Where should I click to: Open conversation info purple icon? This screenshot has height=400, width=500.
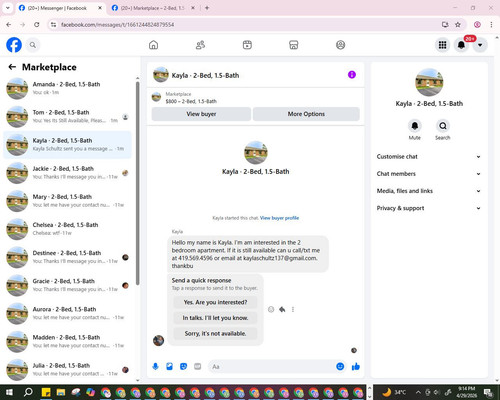[352, 75]
